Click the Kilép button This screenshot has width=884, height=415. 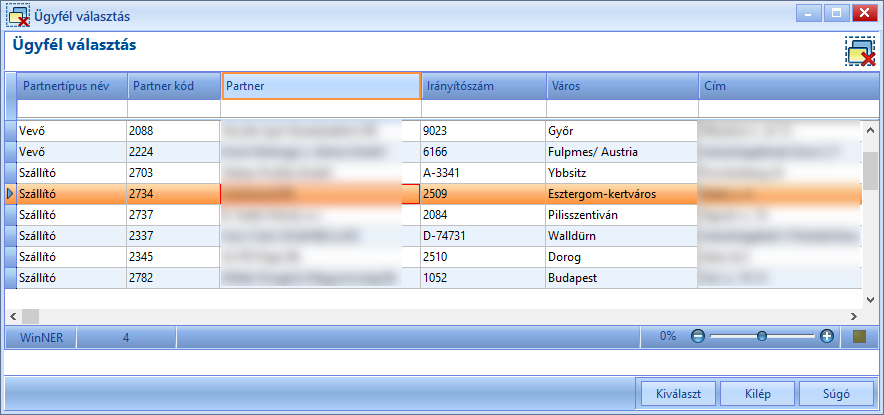click(758, 394)
